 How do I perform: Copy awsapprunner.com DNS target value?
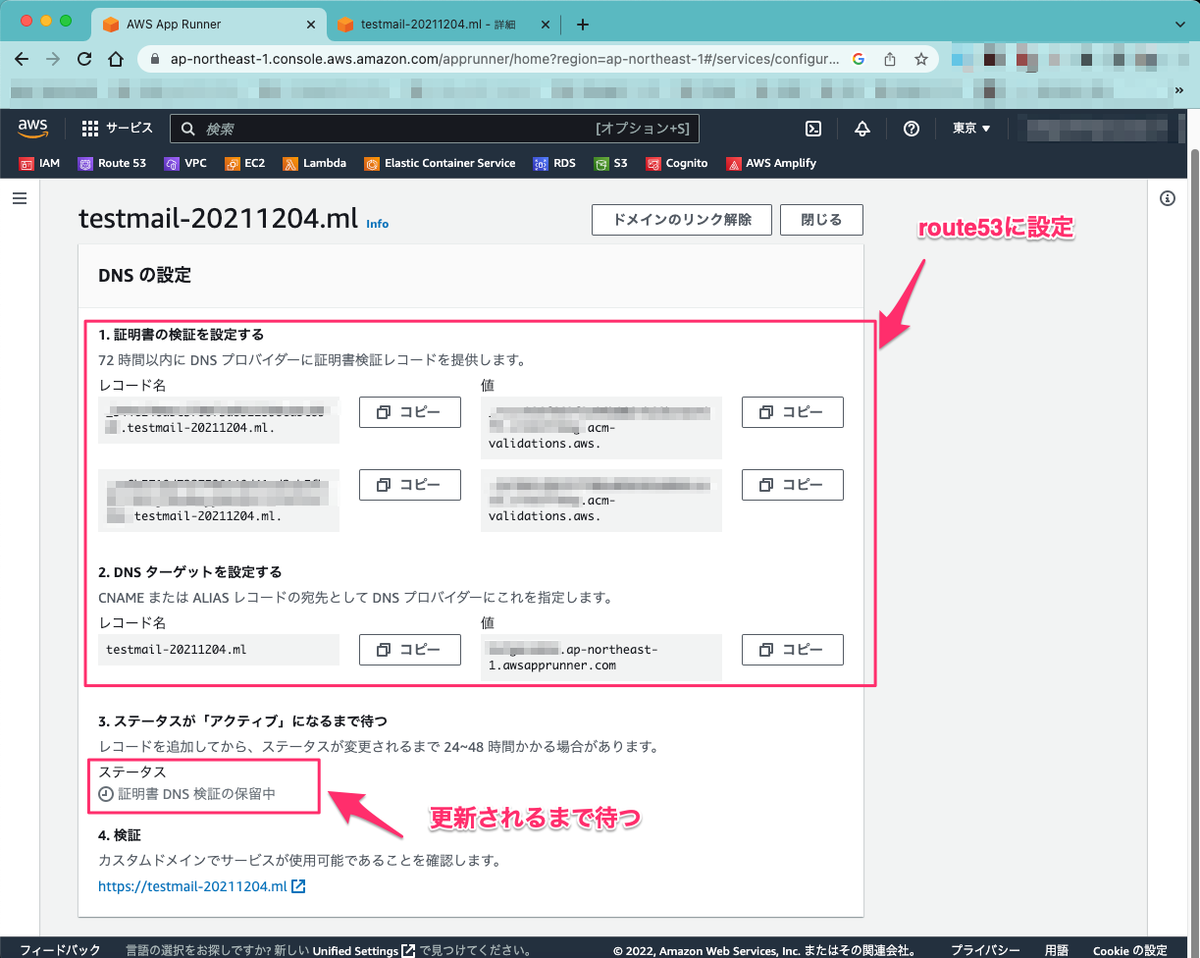pyautogui.click(x=793, y=649)
